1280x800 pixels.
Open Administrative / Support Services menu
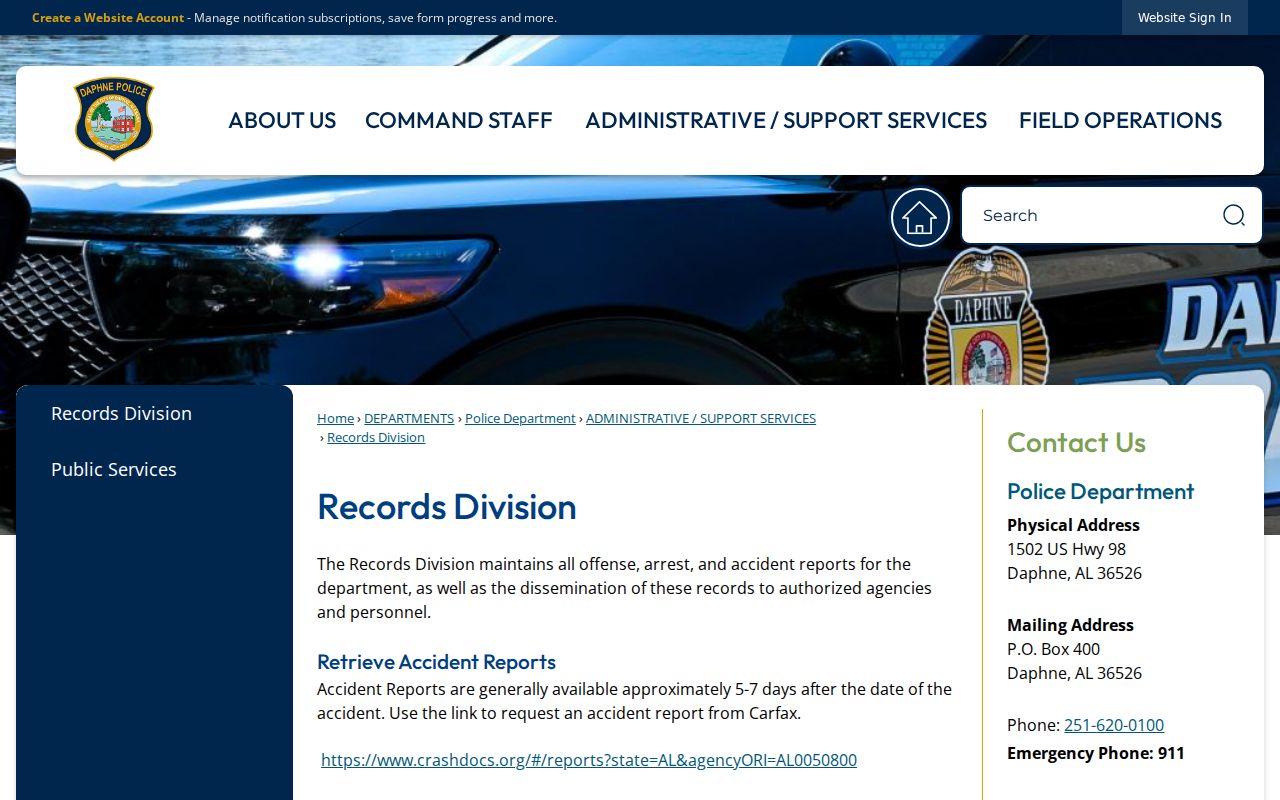pyautogui.click(x=786, y=120)
